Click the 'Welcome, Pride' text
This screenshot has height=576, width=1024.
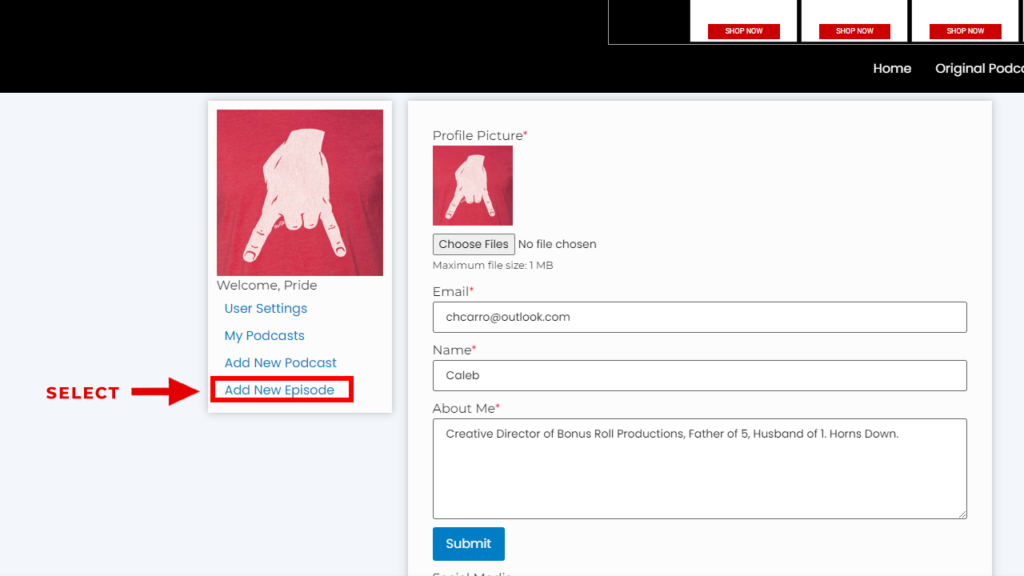(x=266, y=285)
